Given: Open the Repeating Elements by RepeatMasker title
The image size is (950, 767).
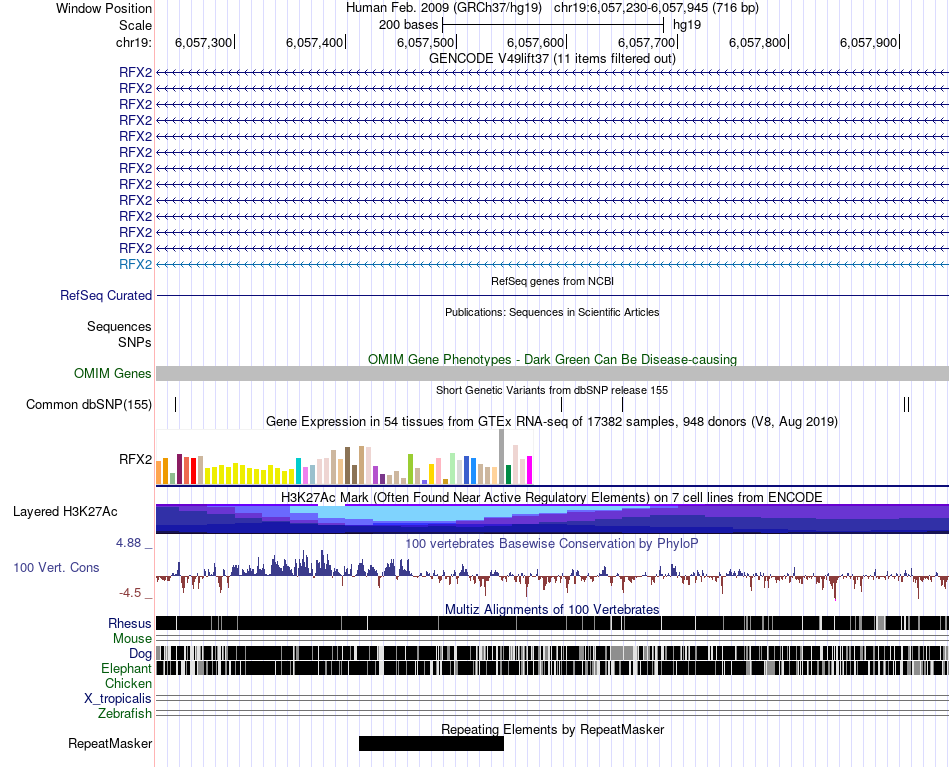Looking at the screenshot, I should coord(552,729).
